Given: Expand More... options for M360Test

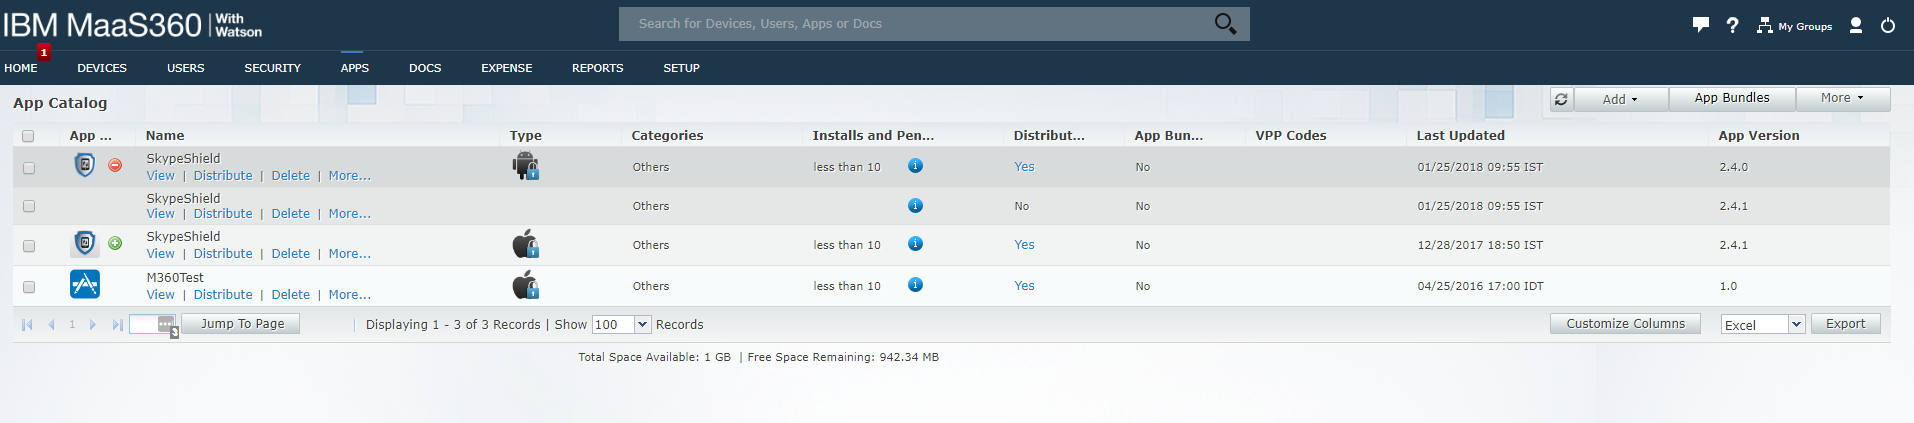Looking at the screenshot, I should tap(349, 295).
